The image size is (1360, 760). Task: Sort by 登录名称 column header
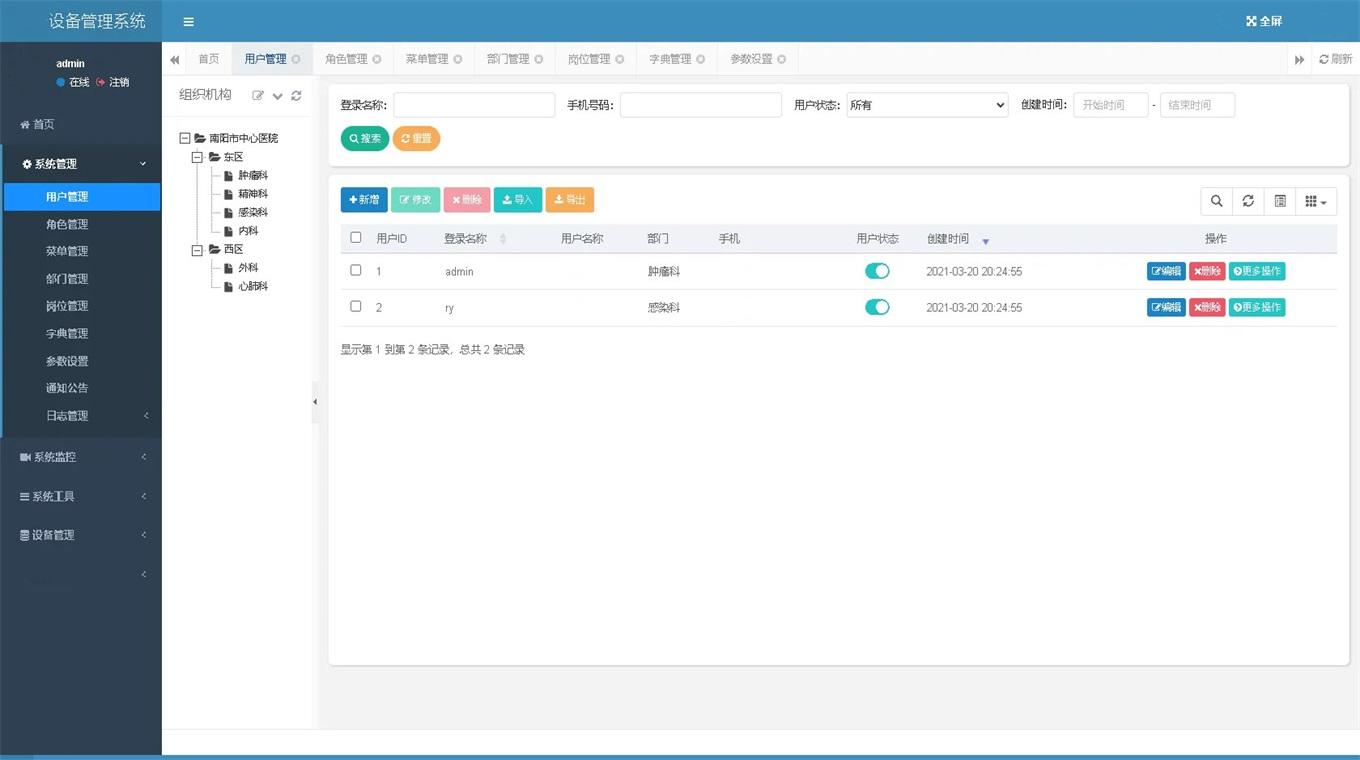466,239
